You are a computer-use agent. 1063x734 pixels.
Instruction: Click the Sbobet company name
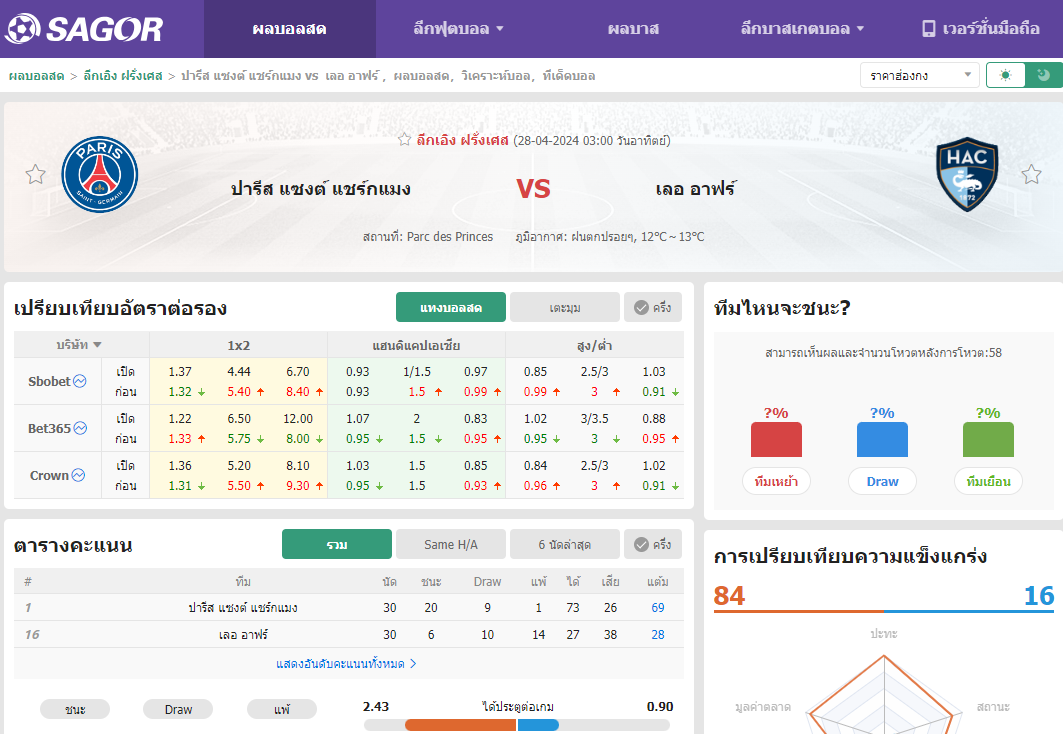tap(49, 381)
